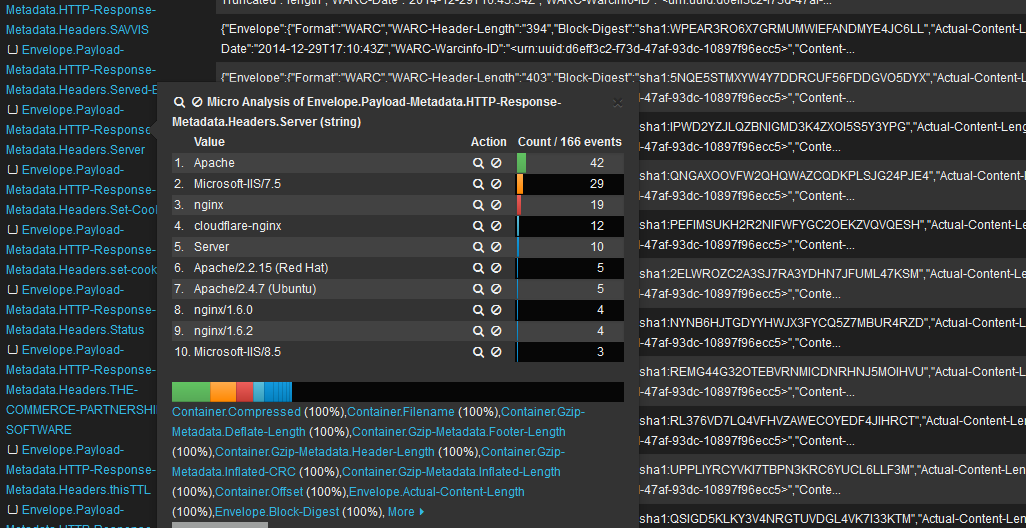Select Headers.Set-Cookie field in sidebar

[x=80, y=190]
